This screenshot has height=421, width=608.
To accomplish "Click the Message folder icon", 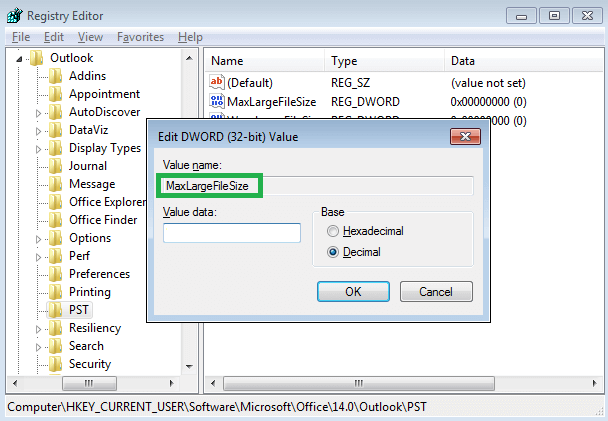I will click(55, 184).
